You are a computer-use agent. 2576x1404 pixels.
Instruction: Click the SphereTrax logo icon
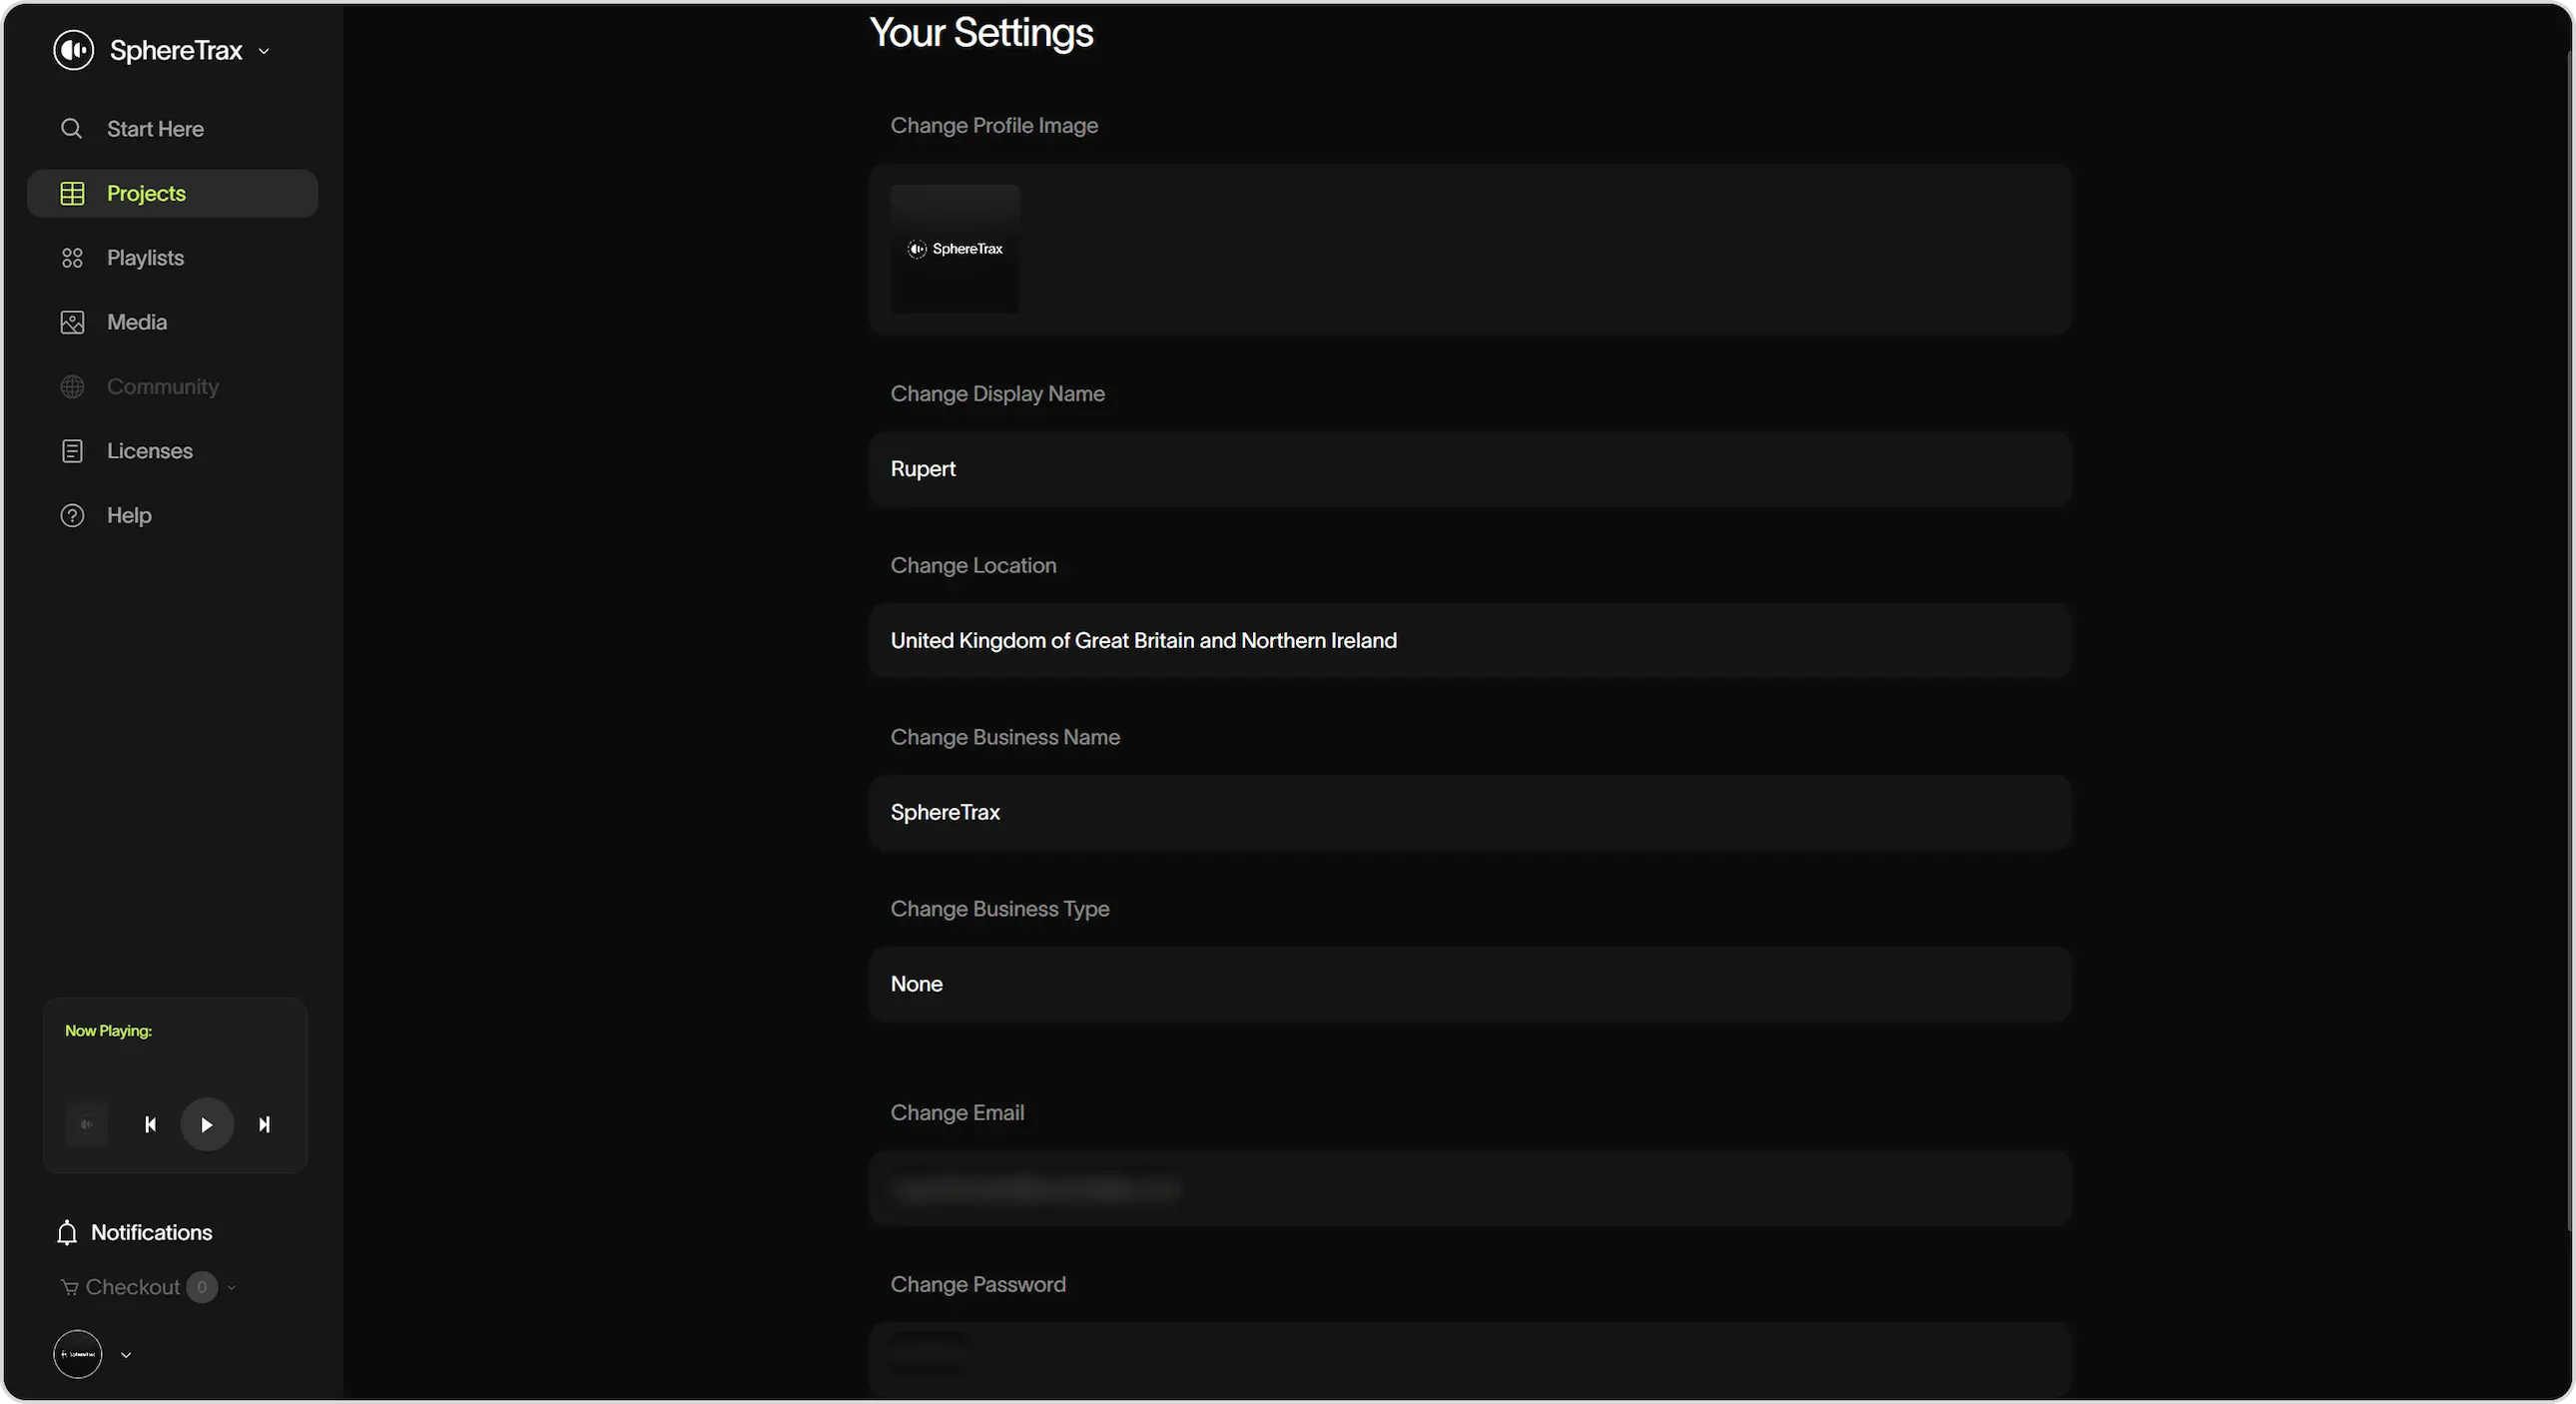click(73, 50)
